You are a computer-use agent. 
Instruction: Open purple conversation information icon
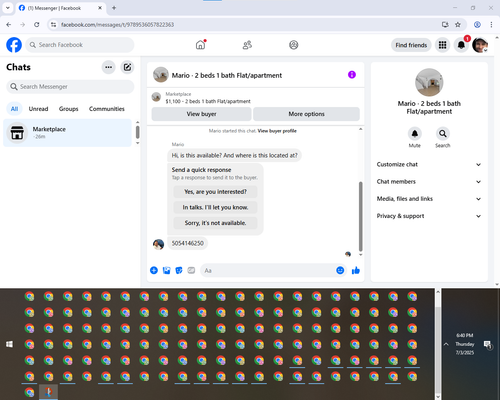pos(352,75)
